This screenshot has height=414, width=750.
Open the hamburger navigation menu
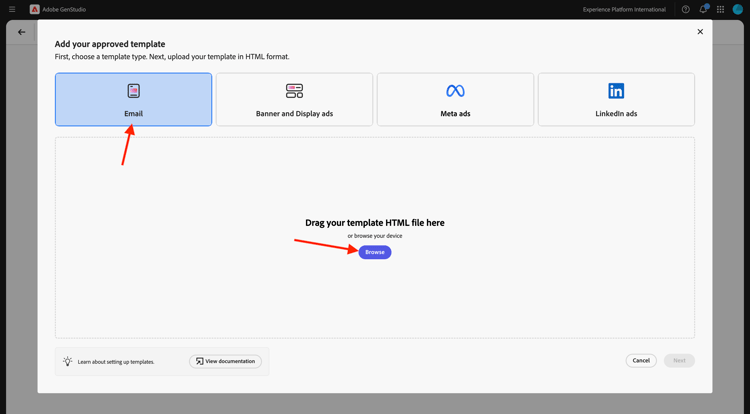(12, 9)
